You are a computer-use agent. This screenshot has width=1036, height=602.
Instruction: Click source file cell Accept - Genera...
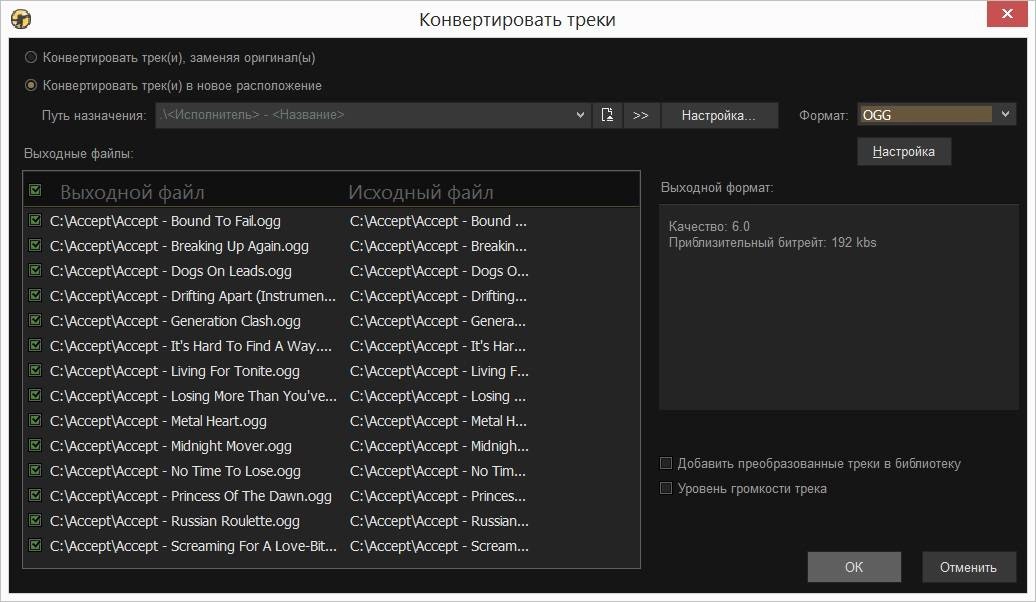pyautogui.click(x=438, y=321)
